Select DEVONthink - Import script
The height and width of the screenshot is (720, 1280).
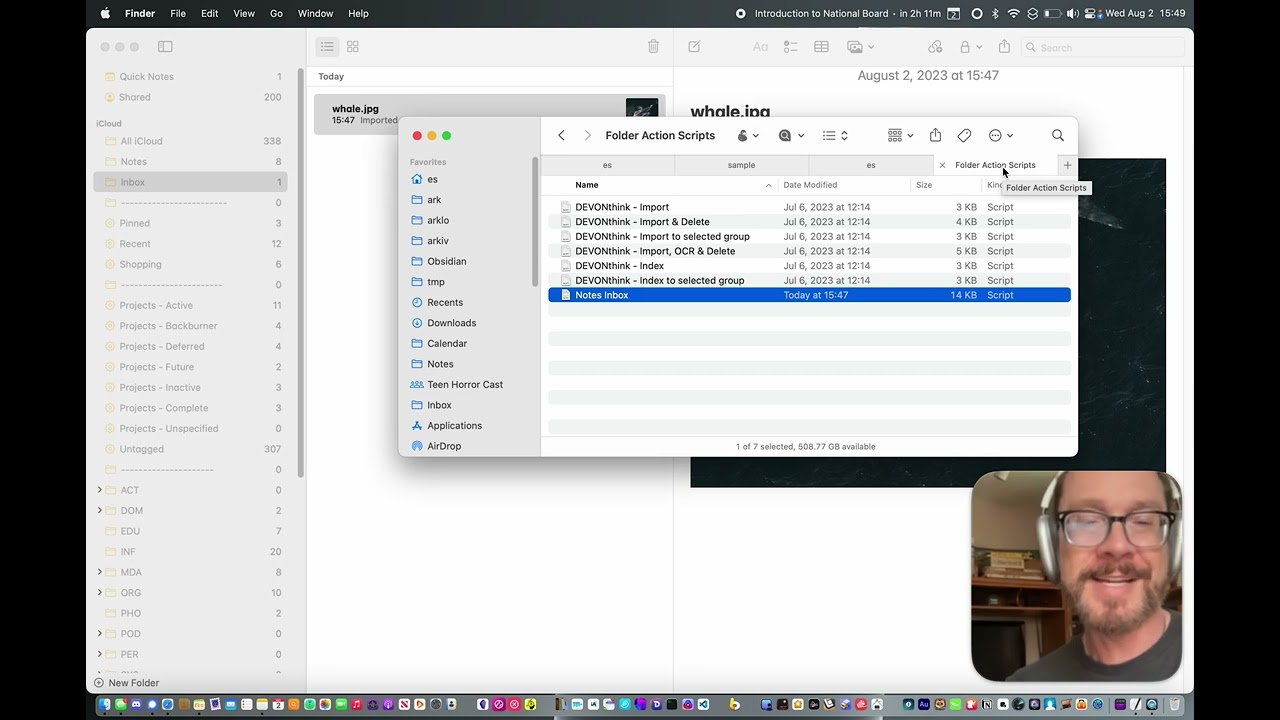pyautogui.click(x=809, y=207)
